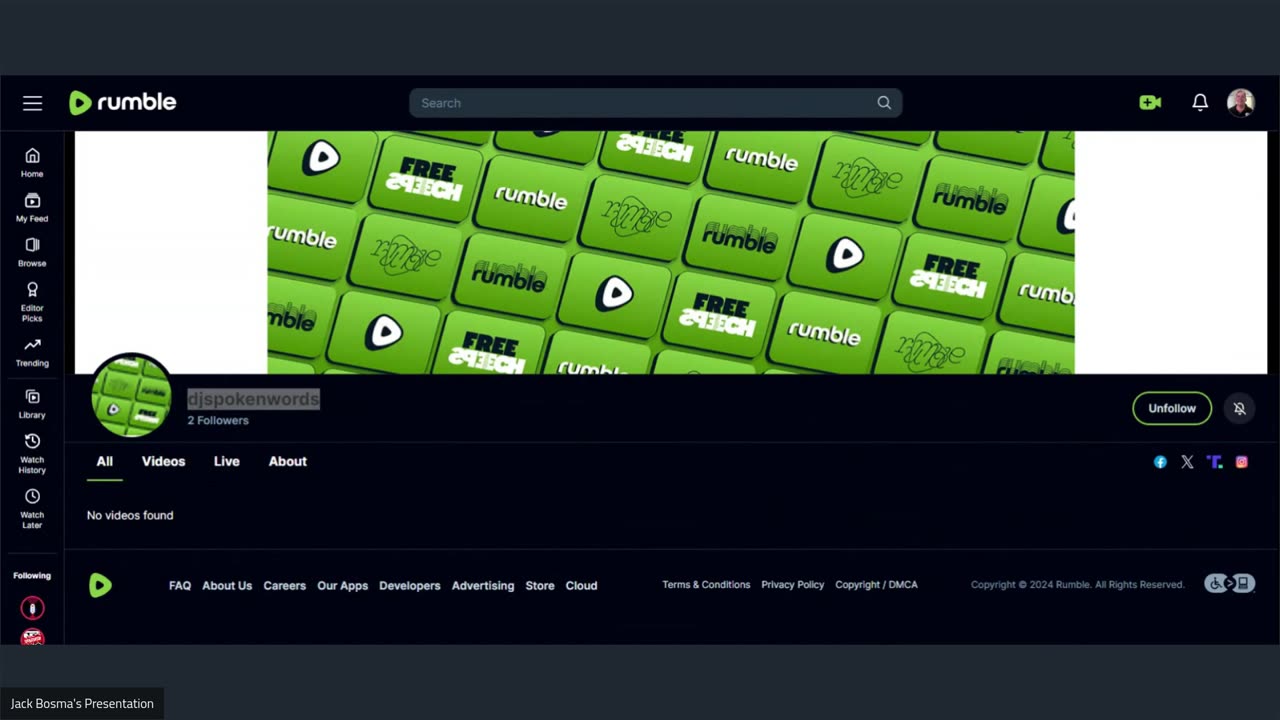Viewport: 1280px width, 720px height.
Task: Open Watch Later in sidebar
Action: click(x=32, y=509)
